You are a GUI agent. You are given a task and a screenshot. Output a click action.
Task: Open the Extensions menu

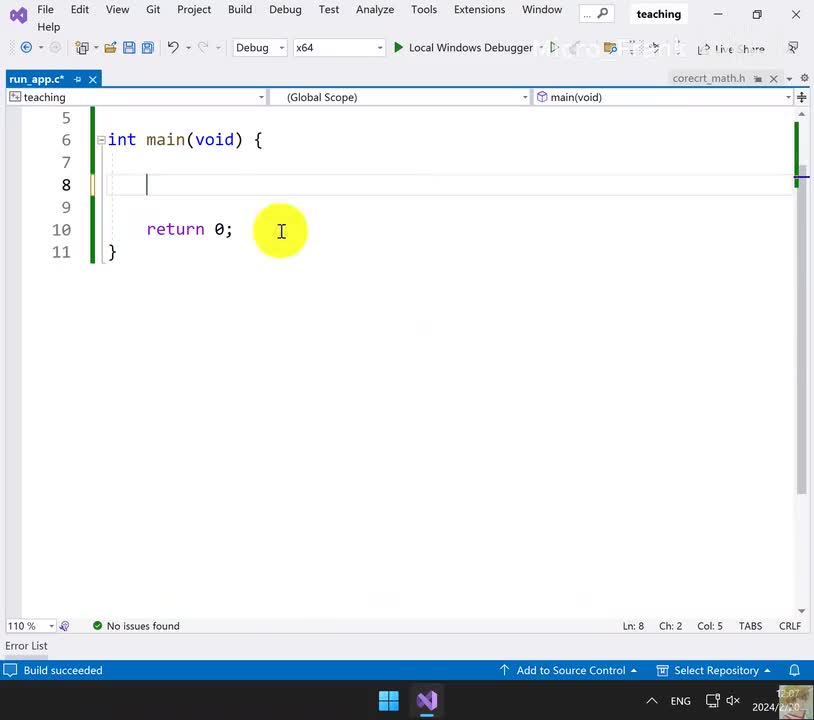479,9
